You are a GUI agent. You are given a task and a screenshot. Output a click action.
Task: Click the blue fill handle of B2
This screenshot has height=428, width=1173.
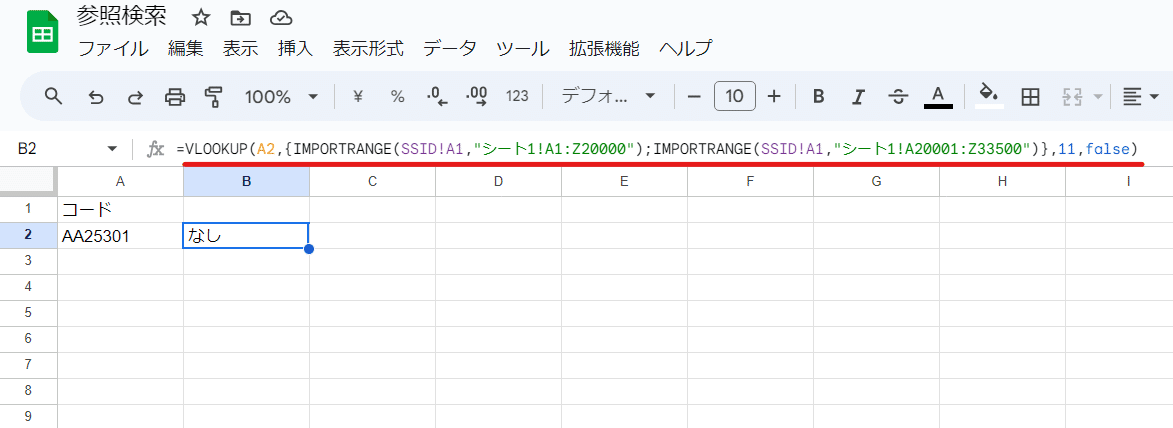(x=309, y=249)
